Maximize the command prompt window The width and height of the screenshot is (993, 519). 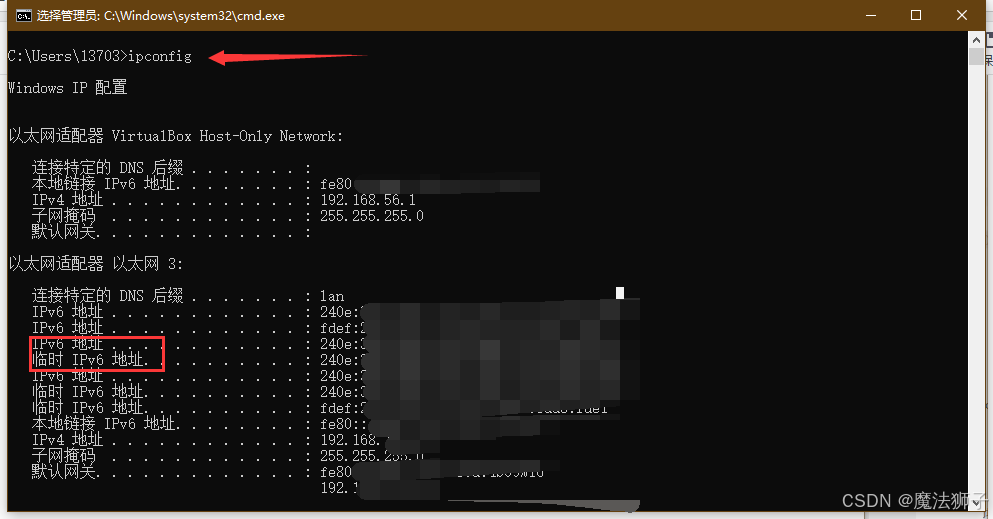(916, 15)
